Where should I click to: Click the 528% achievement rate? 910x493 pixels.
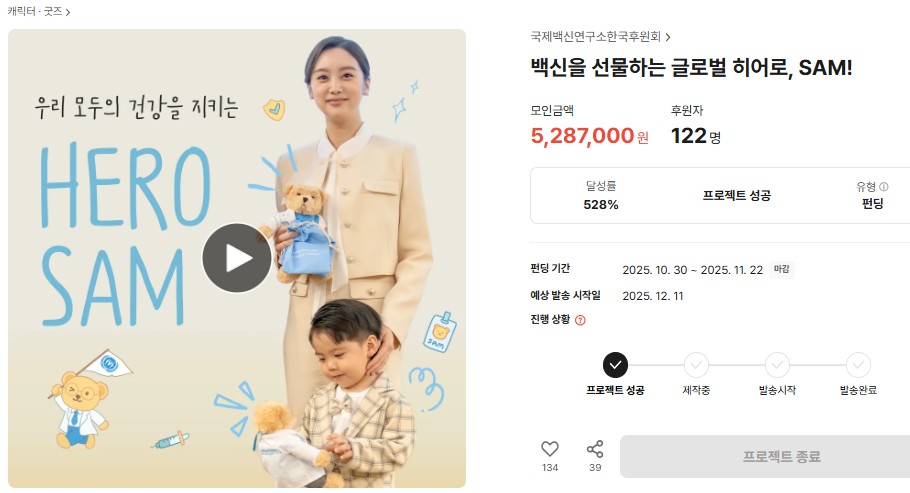tap(601, 204)
